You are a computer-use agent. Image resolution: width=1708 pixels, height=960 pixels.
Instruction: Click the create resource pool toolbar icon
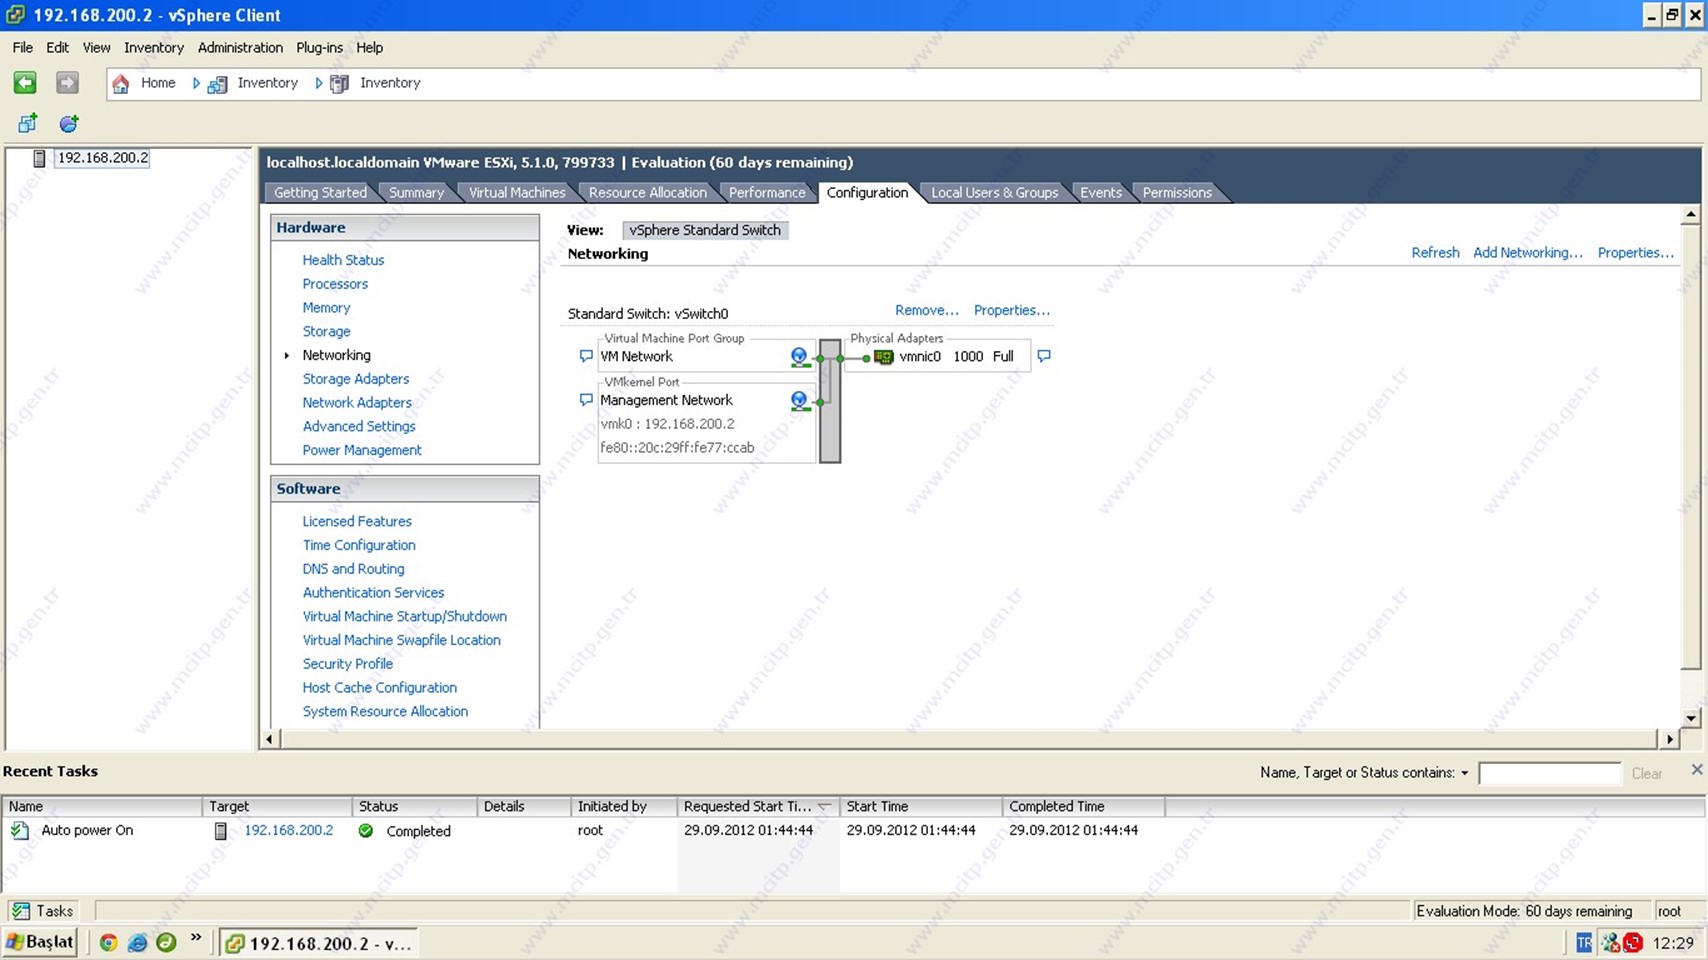pos(69,123)
